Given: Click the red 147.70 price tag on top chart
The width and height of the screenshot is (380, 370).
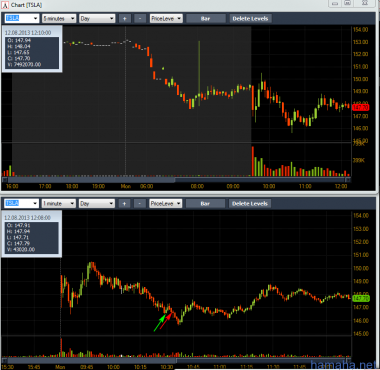Looking at the screenshot, I should pyautogui.click(x=361, y=107).
